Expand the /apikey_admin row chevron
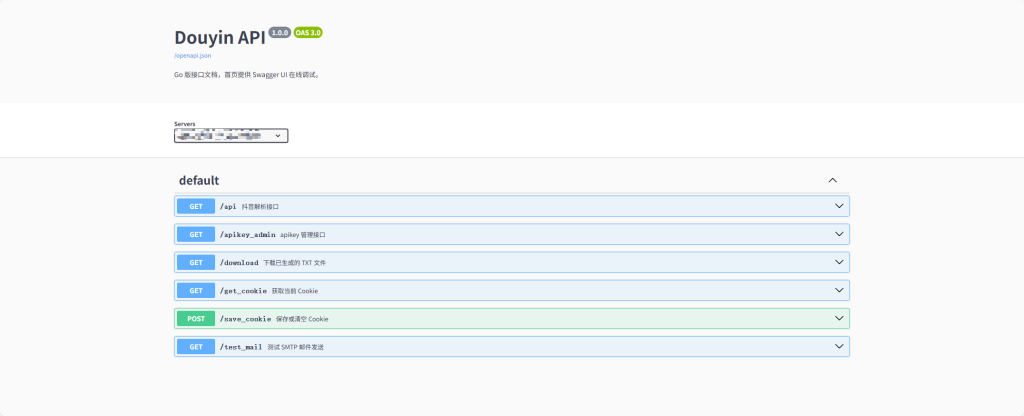 pos(839,234)
